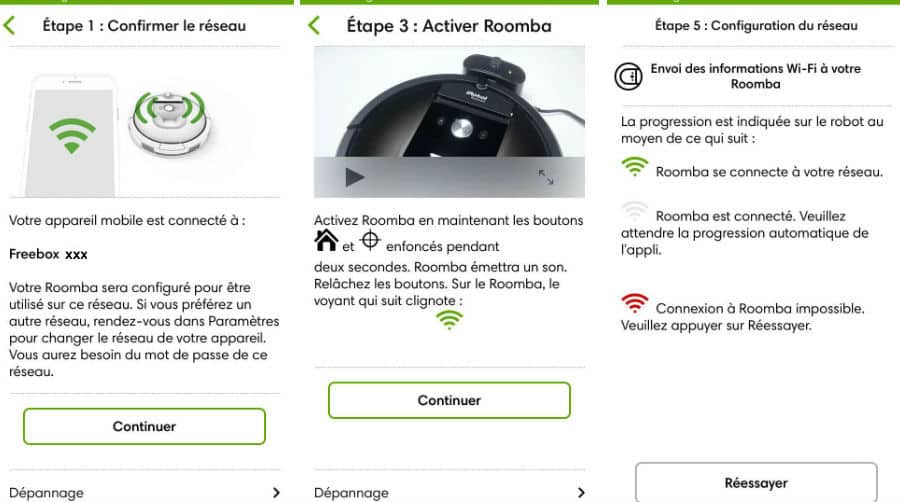Click the blinking green Wi-Fi indicator icon
900x502 pixels.
[x=449, y=320]
